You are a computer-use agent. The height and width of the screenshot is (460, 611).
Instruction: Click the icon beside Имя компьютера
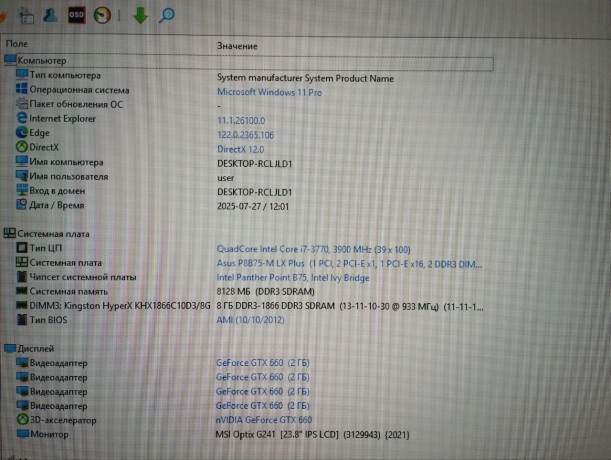pyautogui.click(x=21, y=161)
